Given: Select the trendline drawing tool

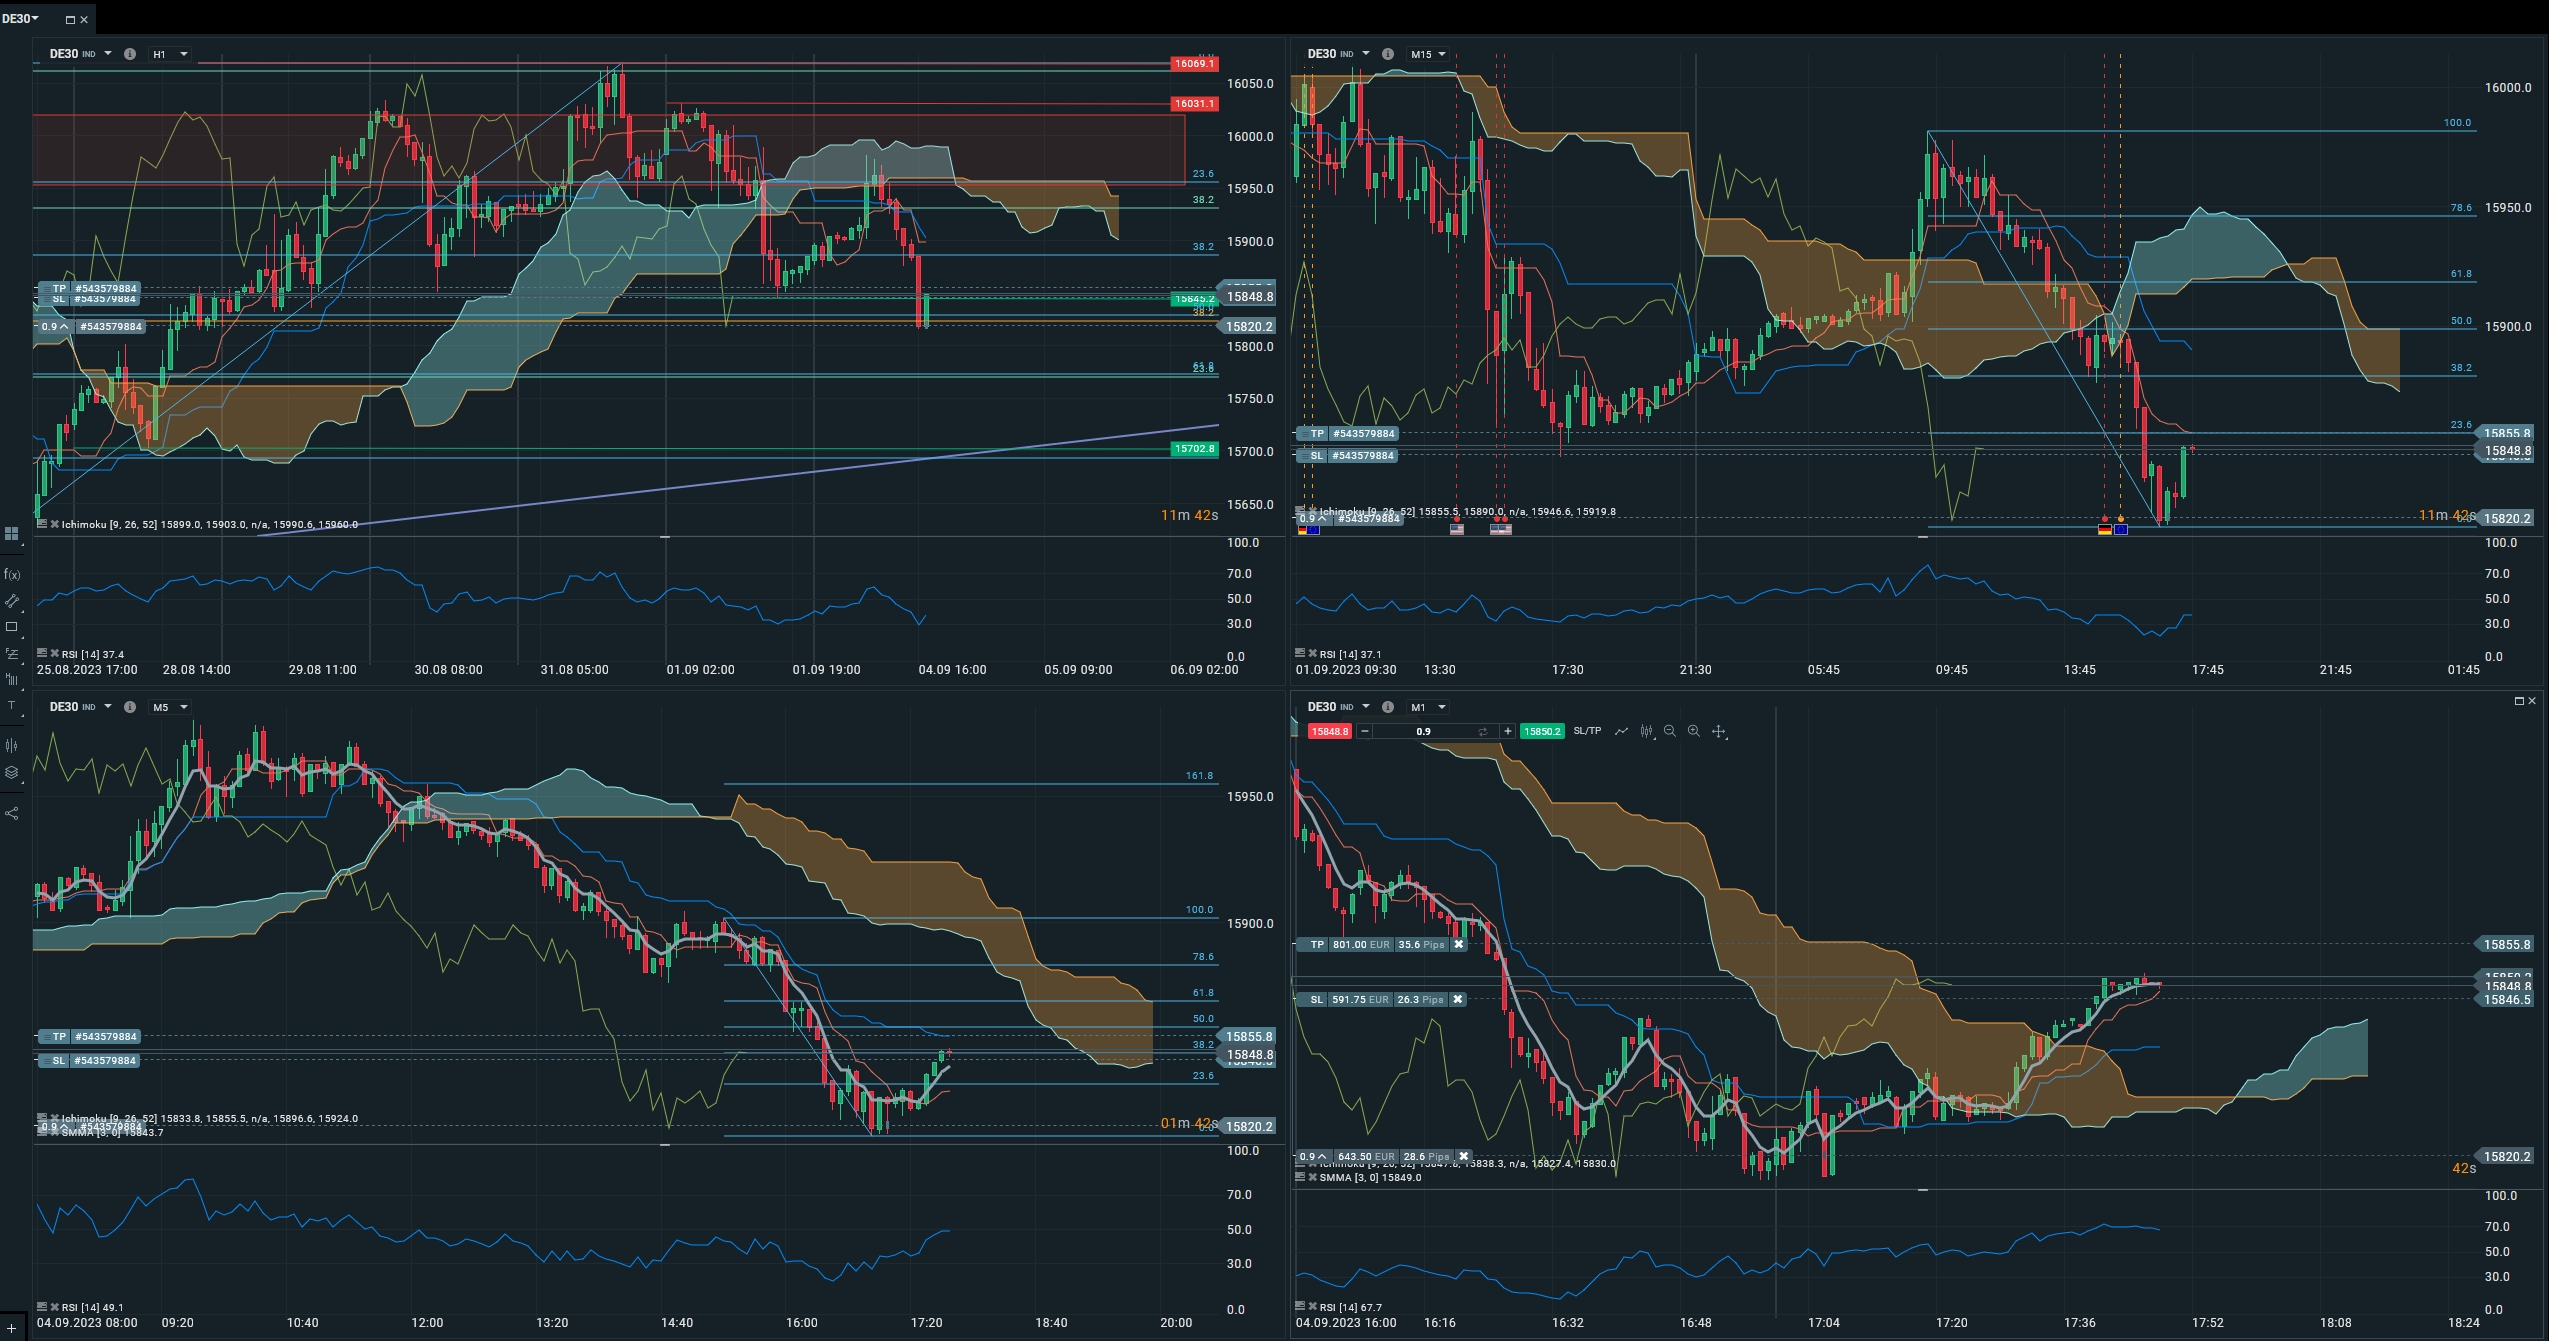Looking at the screenshot, I should 12,601.
